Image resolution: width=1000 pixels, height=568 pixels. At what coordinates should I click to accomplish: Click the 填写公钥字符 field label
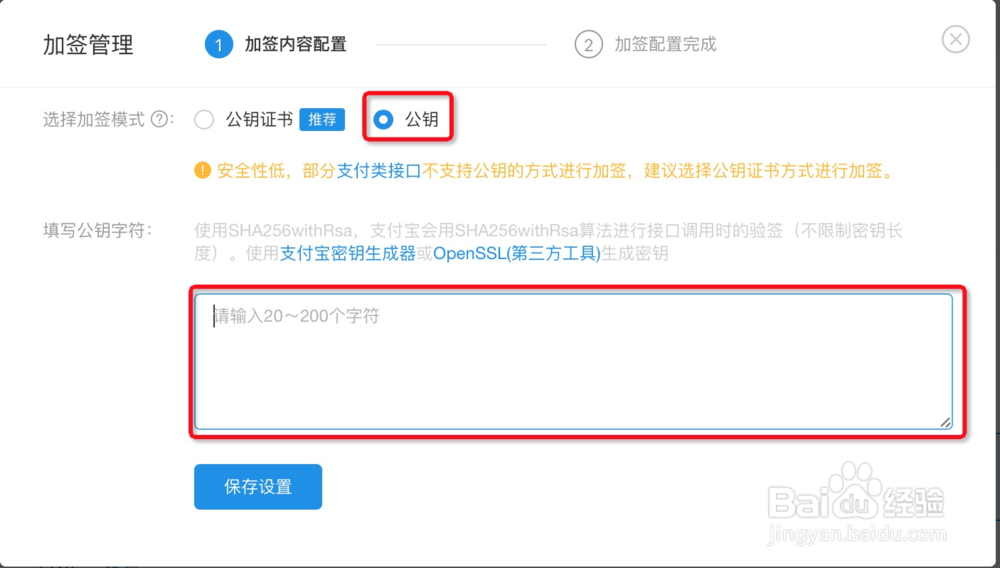[96, 231]
